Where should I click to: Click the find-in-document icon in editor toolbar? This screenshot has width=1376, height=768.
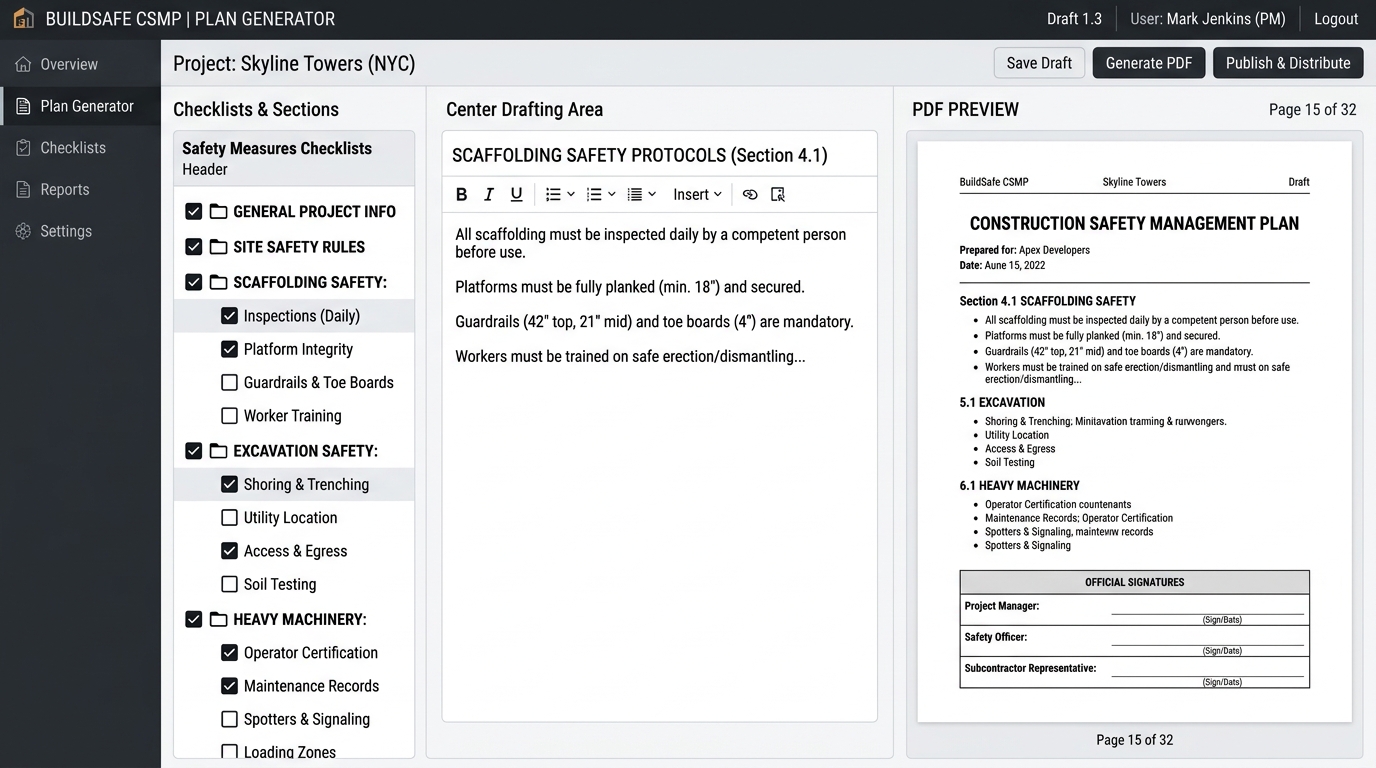(x=778, y=195)
